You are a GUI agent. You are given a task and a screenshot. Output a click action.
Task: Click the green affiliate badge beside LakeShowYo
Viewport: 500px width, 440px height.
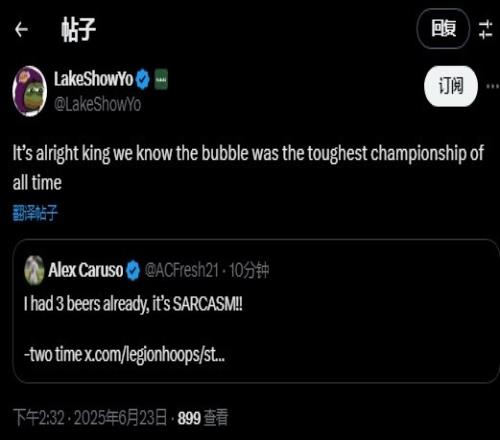161,79
